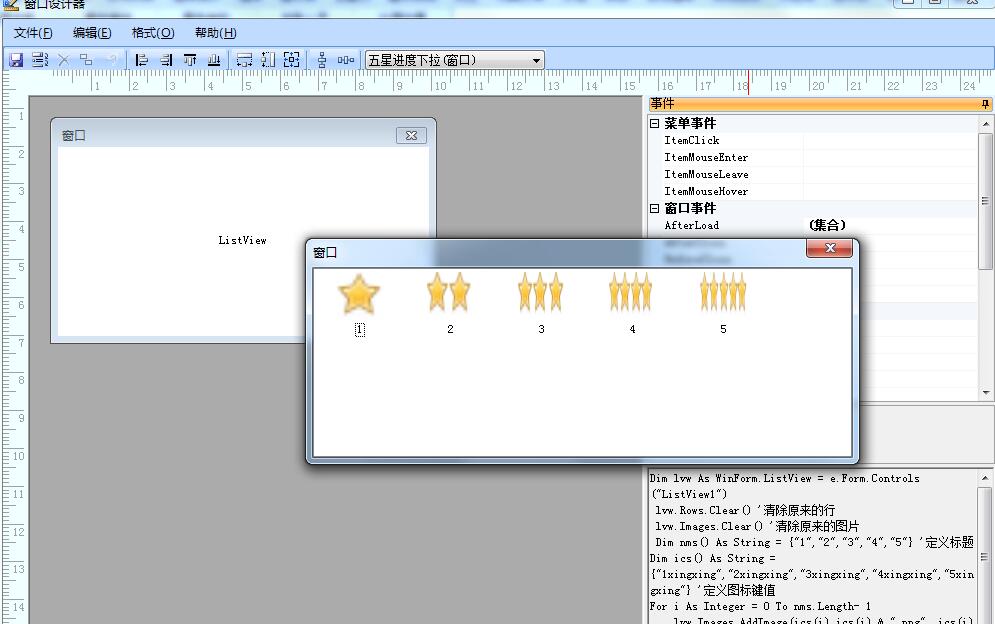
Task: Click the events list scrollbar up arrow
Action: point(985,123)
